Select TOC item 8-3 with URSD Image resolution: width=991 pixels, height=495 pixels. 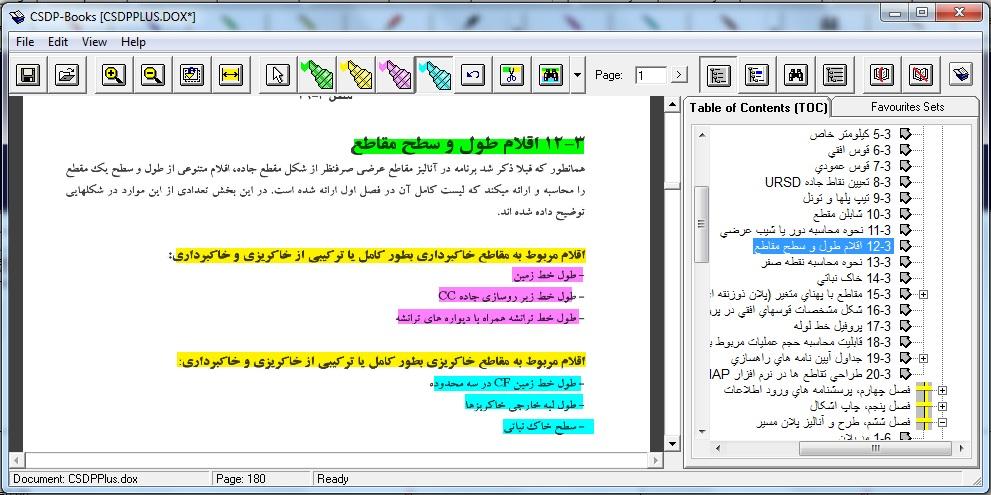point(828,182)
